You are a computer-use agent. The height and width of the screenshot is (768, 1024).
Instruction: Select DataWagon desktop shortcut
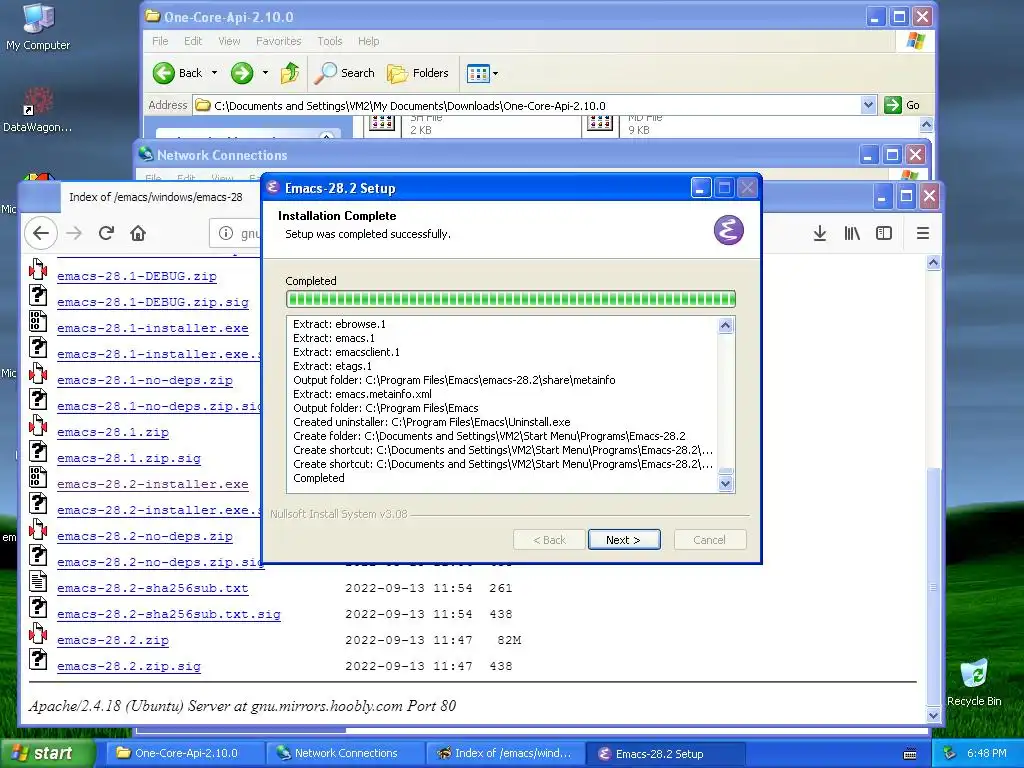pyautogui.click(x=37, y=110)
